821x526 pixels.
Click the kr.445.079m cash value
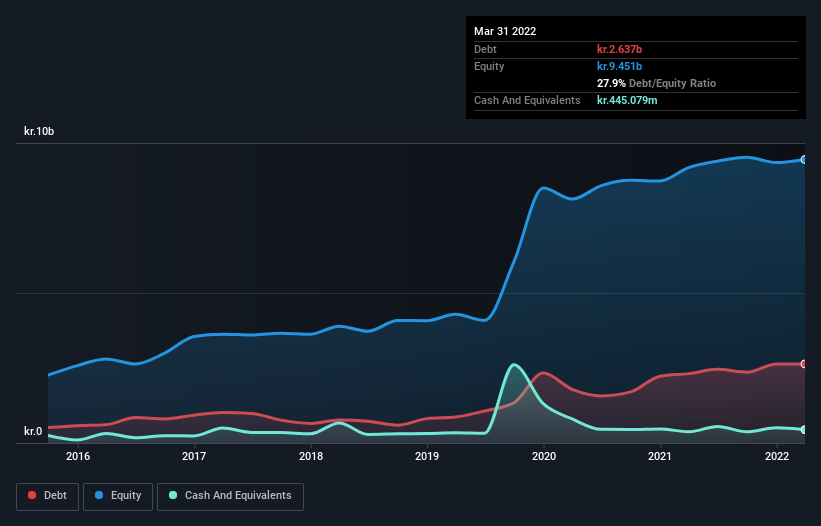627,100
